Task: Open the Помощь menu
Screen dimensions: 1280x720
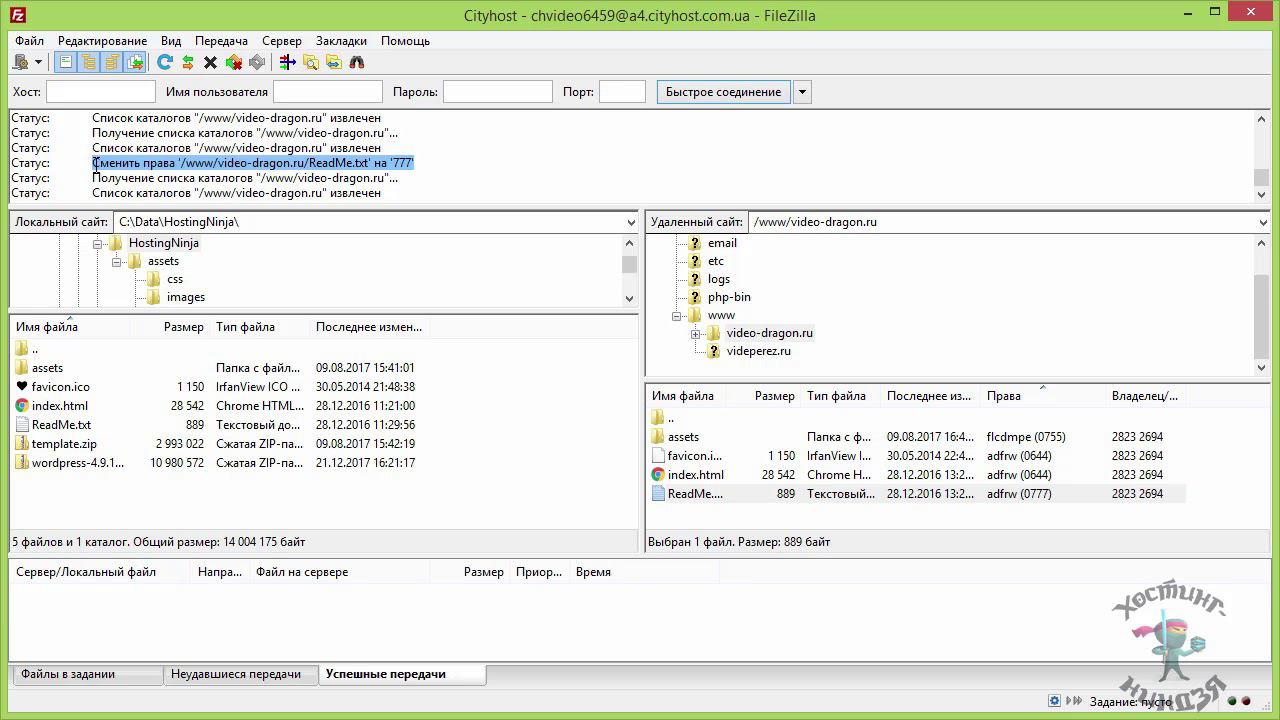Action: [405, 41]
